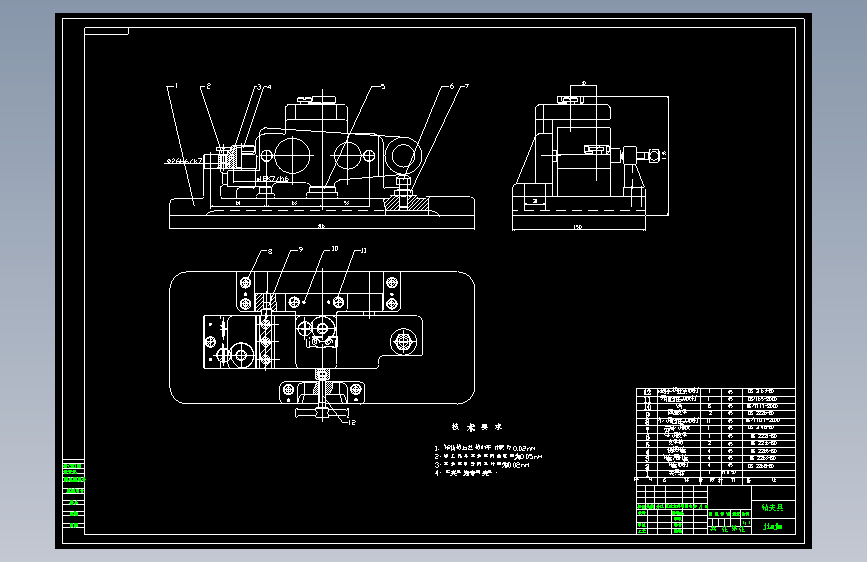Click the H7/h6 fit annotation in front view
This screenshot has height=562, width=867.
pyautogui.click(x=273, y=179)
